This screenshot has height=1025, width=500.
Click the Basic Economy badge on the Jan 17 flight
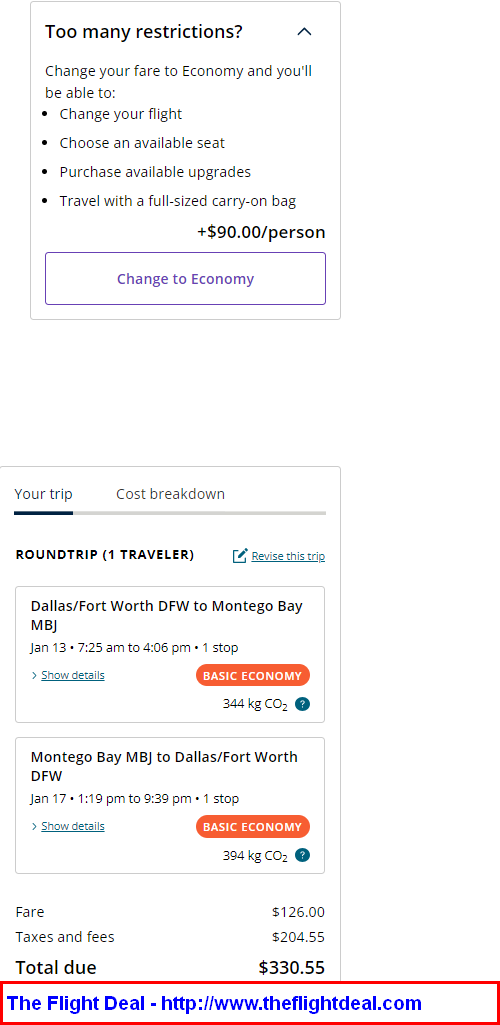[x=253, y=826]
